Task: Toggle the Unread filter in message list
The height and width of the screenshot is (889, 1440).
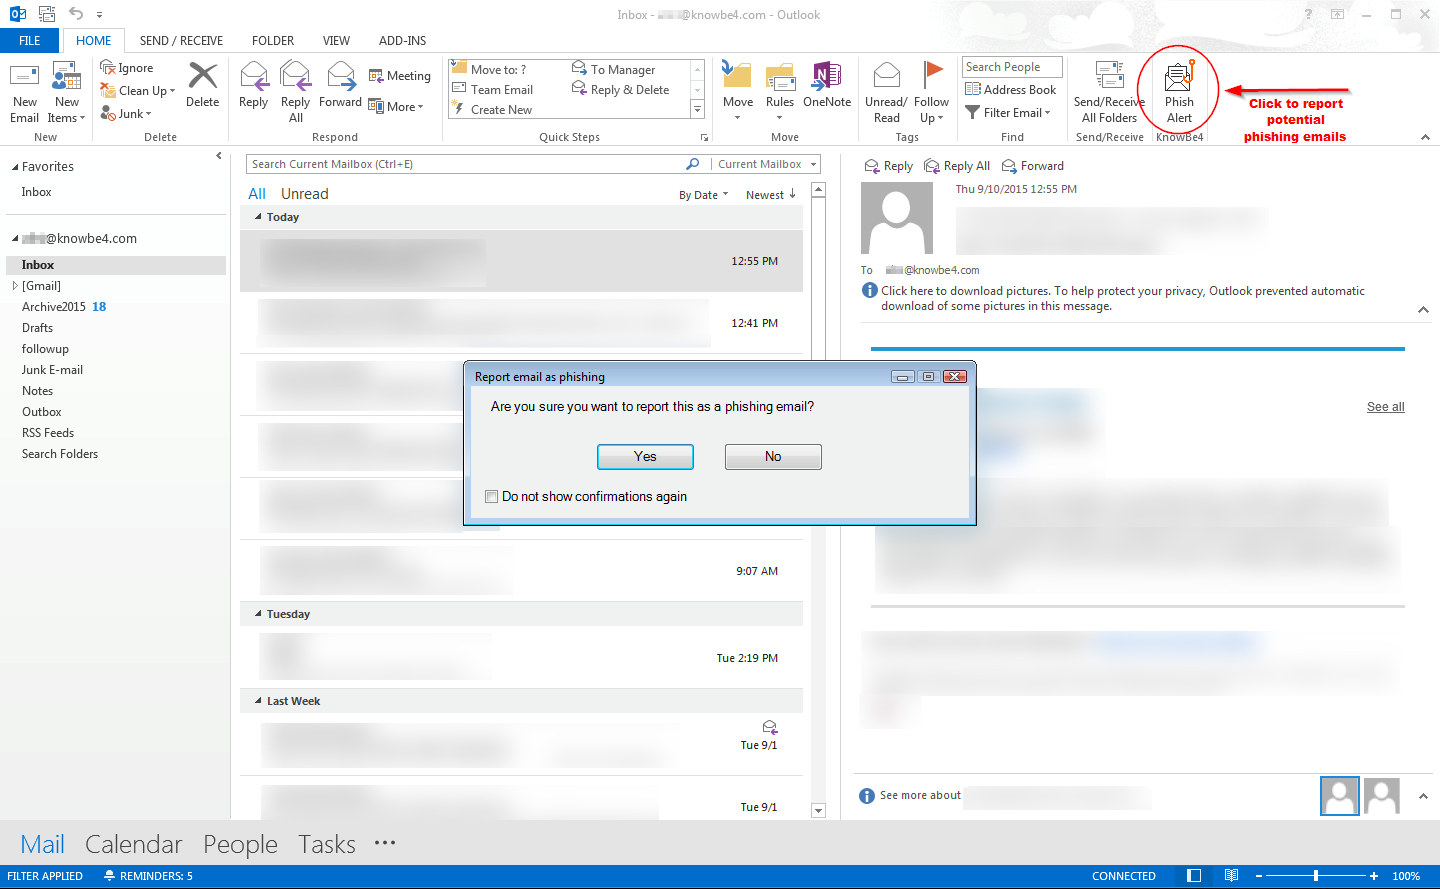Action: (x=304, y=194)
